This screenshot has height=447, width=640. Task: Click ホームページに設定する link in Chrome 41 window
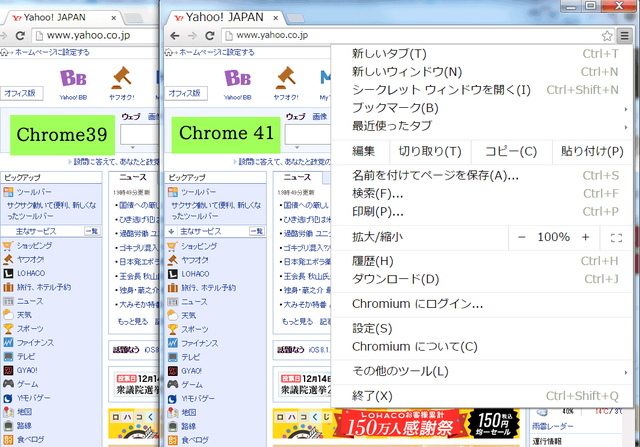tap(217, 53)
